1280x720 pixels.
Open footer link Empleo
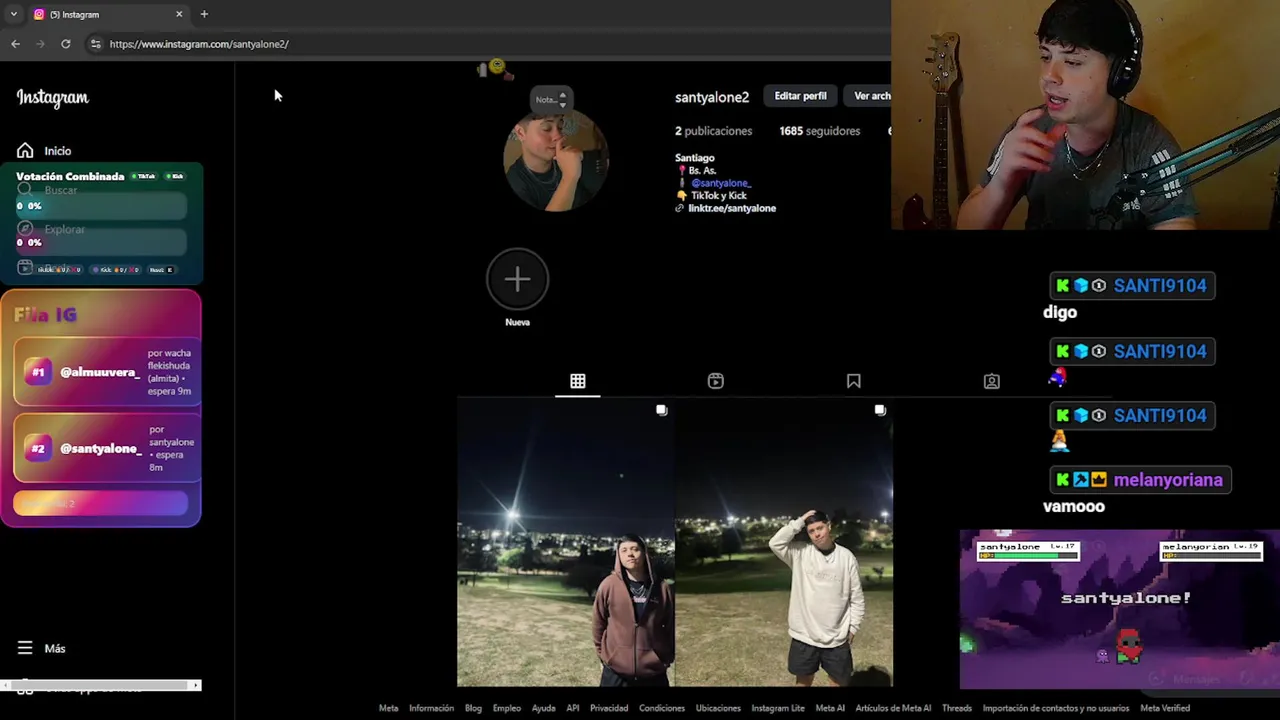coord(506,708)
